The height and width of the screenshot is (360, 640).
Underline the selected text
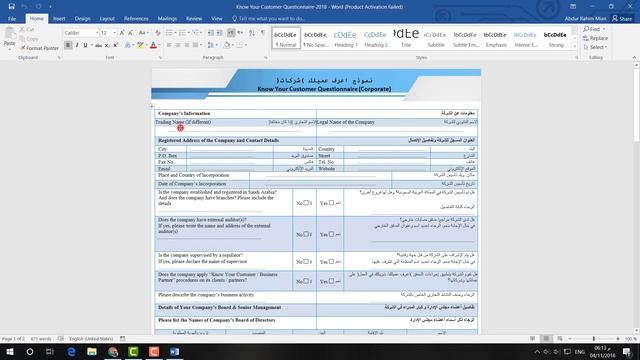tap(85, 45)
